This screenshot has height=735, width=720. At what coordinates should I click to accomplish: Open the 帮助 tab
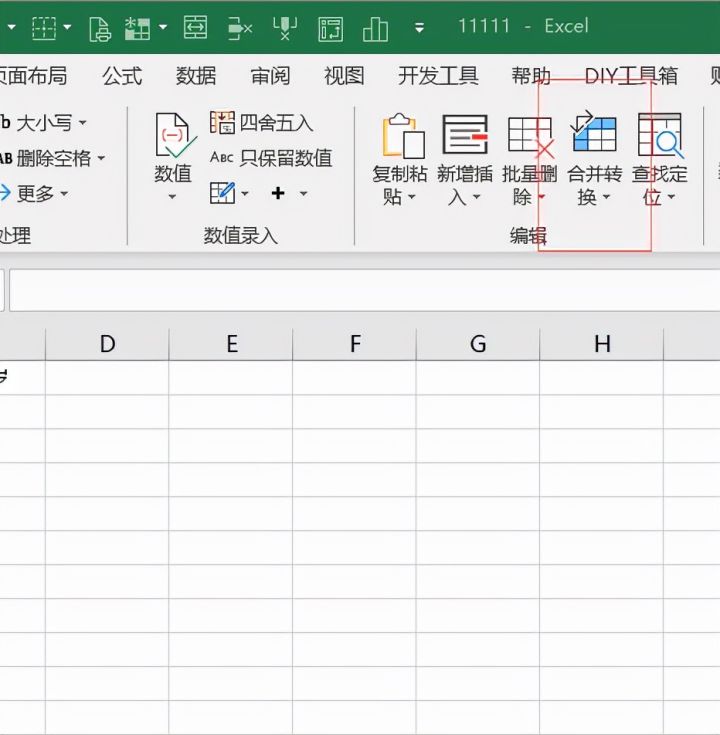click(531, 75)
